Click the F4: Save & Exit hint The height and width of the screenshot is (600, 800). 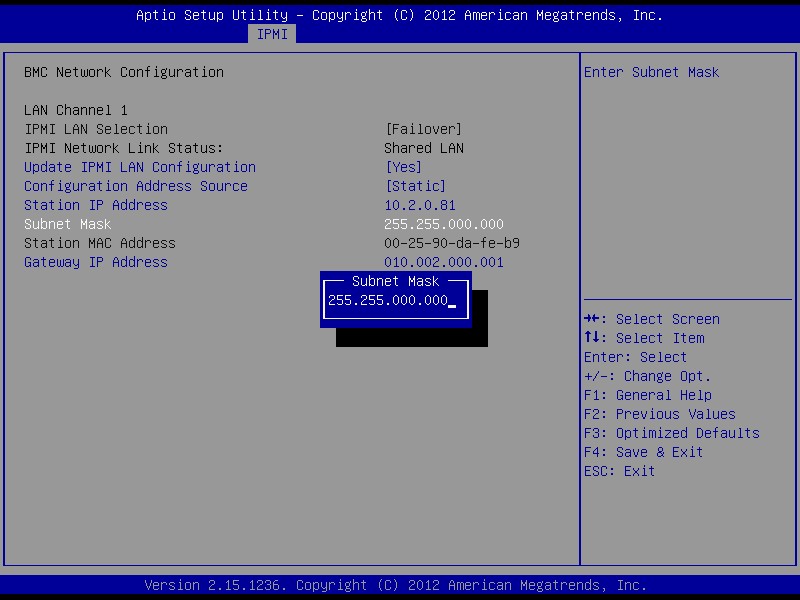[644, 452]
